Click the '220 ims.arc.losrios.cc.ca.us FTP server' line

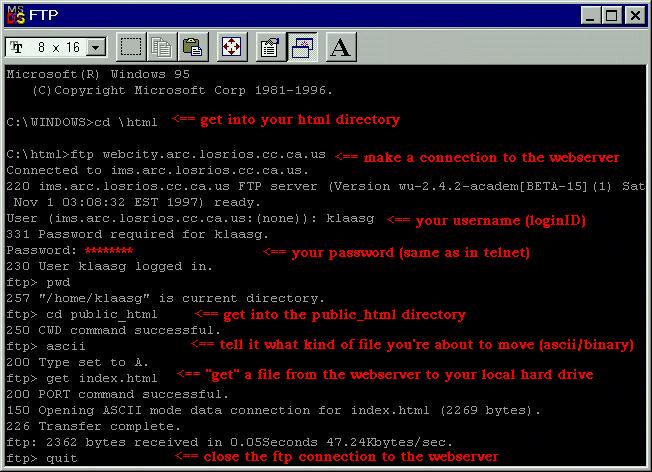tap(325, 186)
